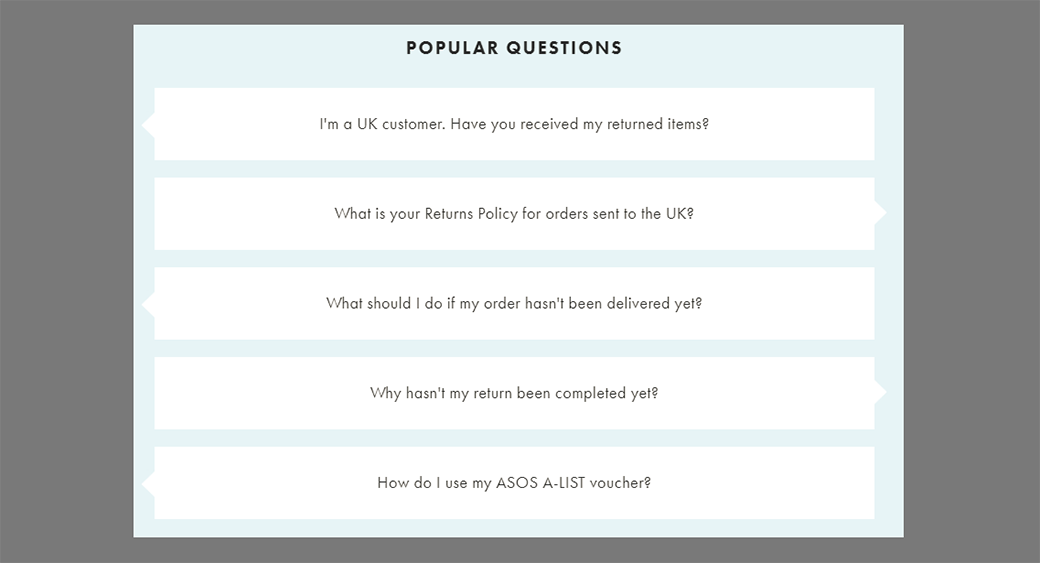The width and height of the screenshot is (1040, 563).
Task: Click the words "I'm a UK customer"
Action: click(382, 125)
